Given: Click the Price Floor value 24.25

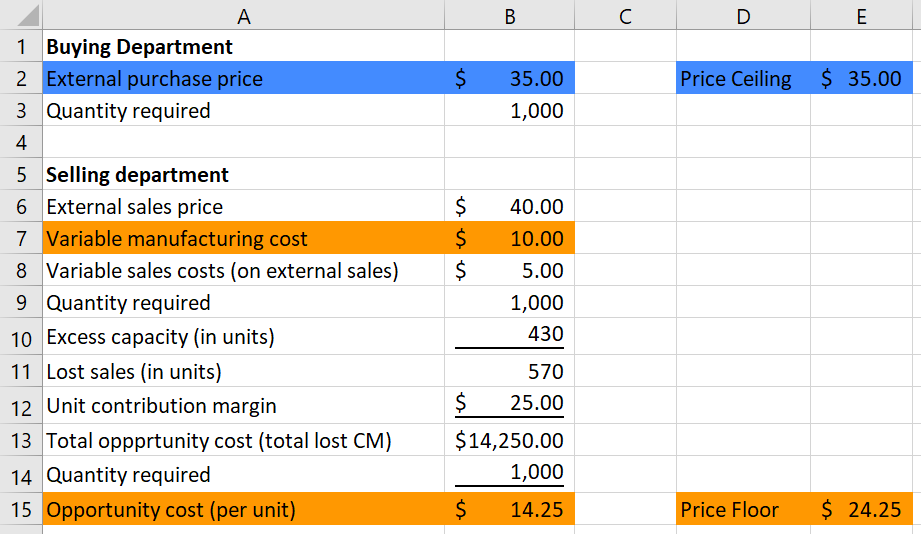Looking at the screenshot, I should [x=861, y=509].
